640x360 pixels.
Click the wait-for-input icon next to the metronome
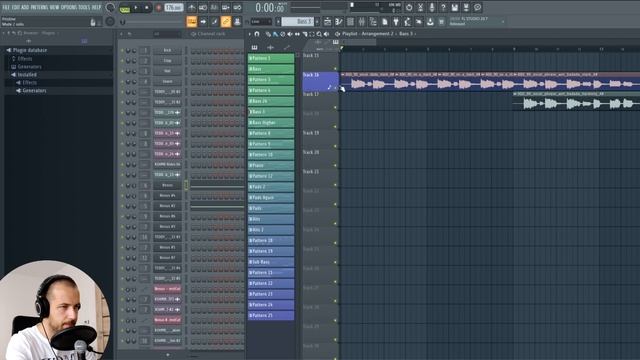click(203, 7)
